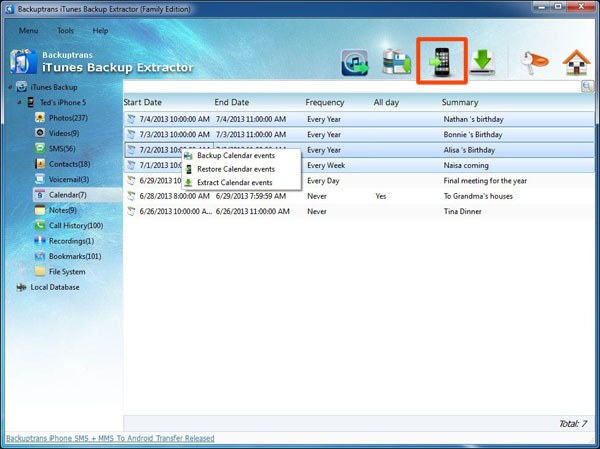Select Videos(9) in the sidebar
The image size is (600, 449).
(64, 133)
